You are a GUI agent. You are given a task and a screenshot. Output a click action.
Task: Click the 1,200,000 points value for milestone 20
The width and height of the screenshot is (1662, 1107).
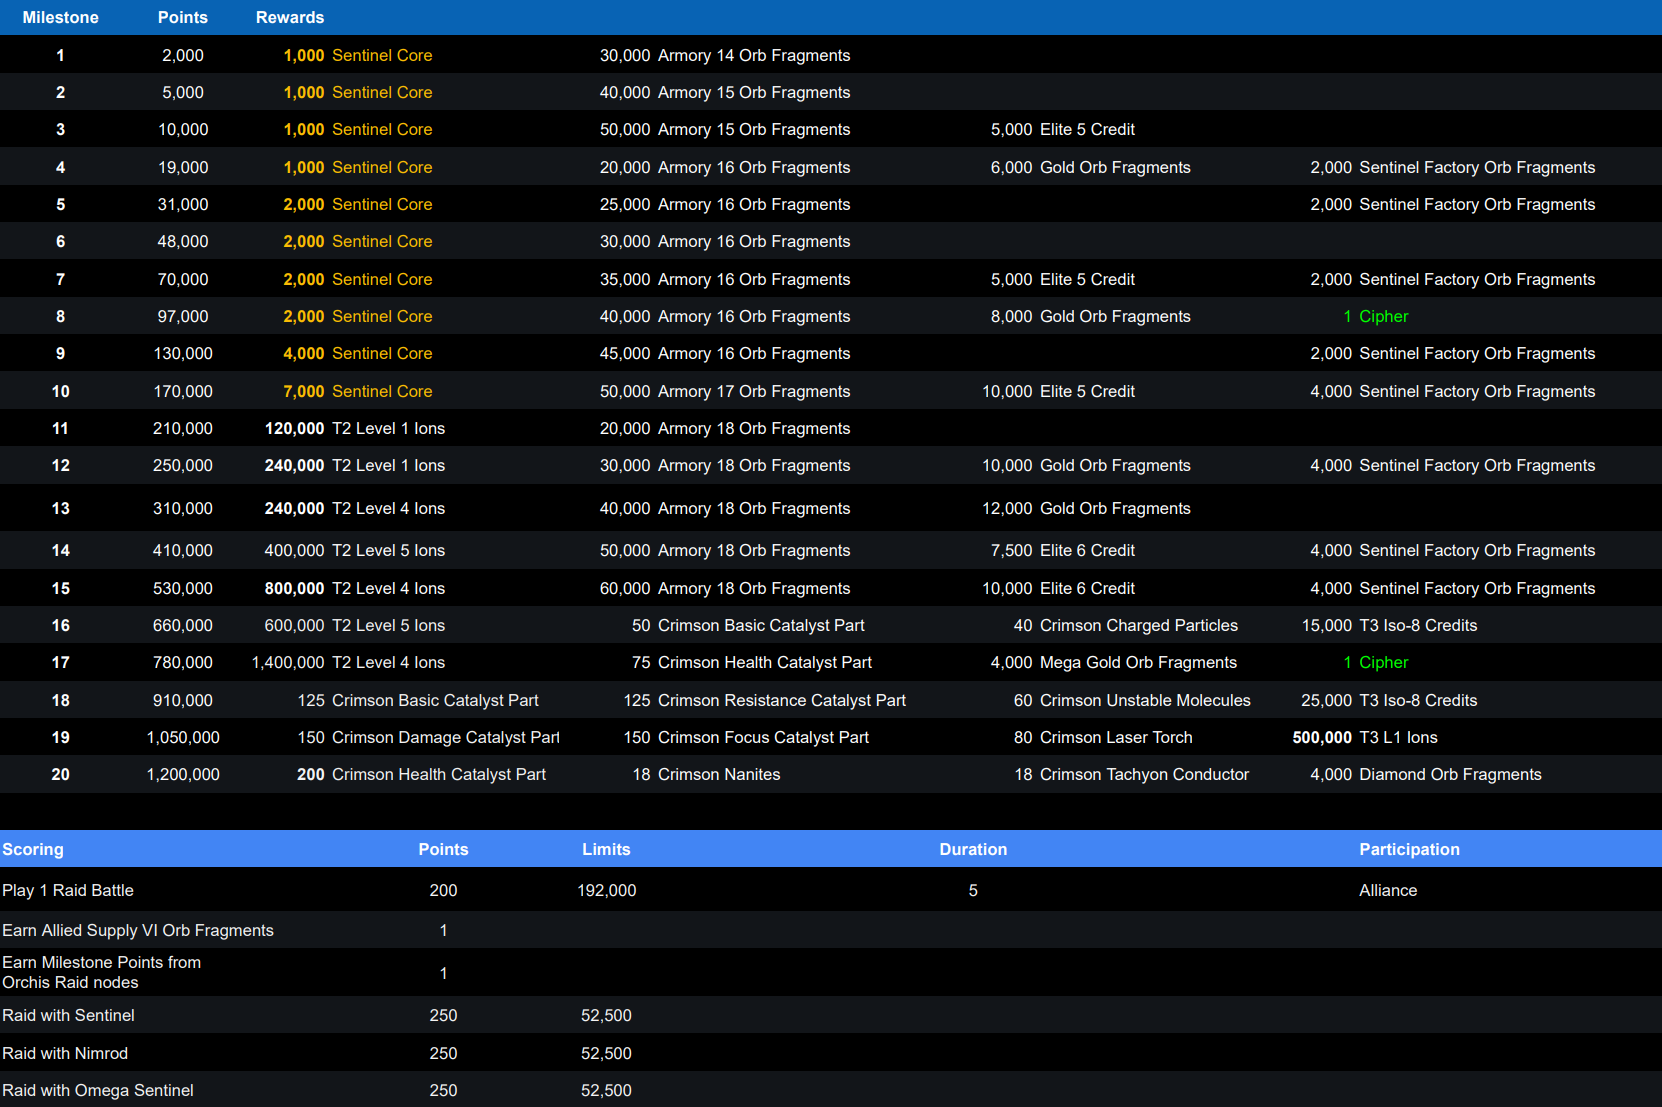coord(183,774)
